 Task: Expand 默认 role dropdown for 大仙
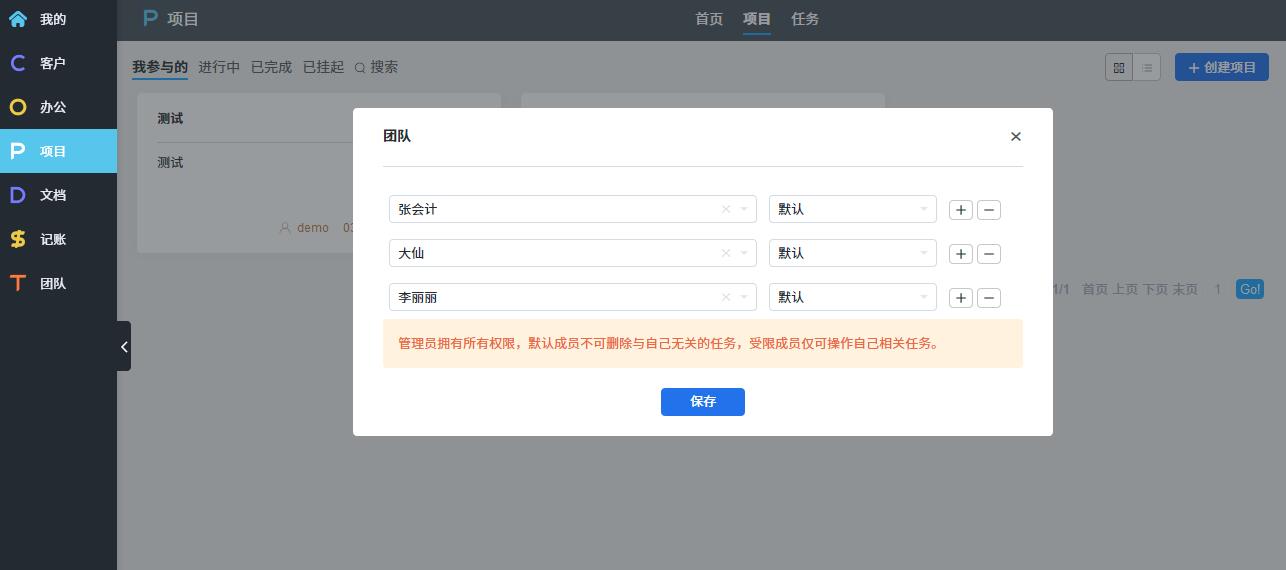pyautogui.click(x=852, y=254)
